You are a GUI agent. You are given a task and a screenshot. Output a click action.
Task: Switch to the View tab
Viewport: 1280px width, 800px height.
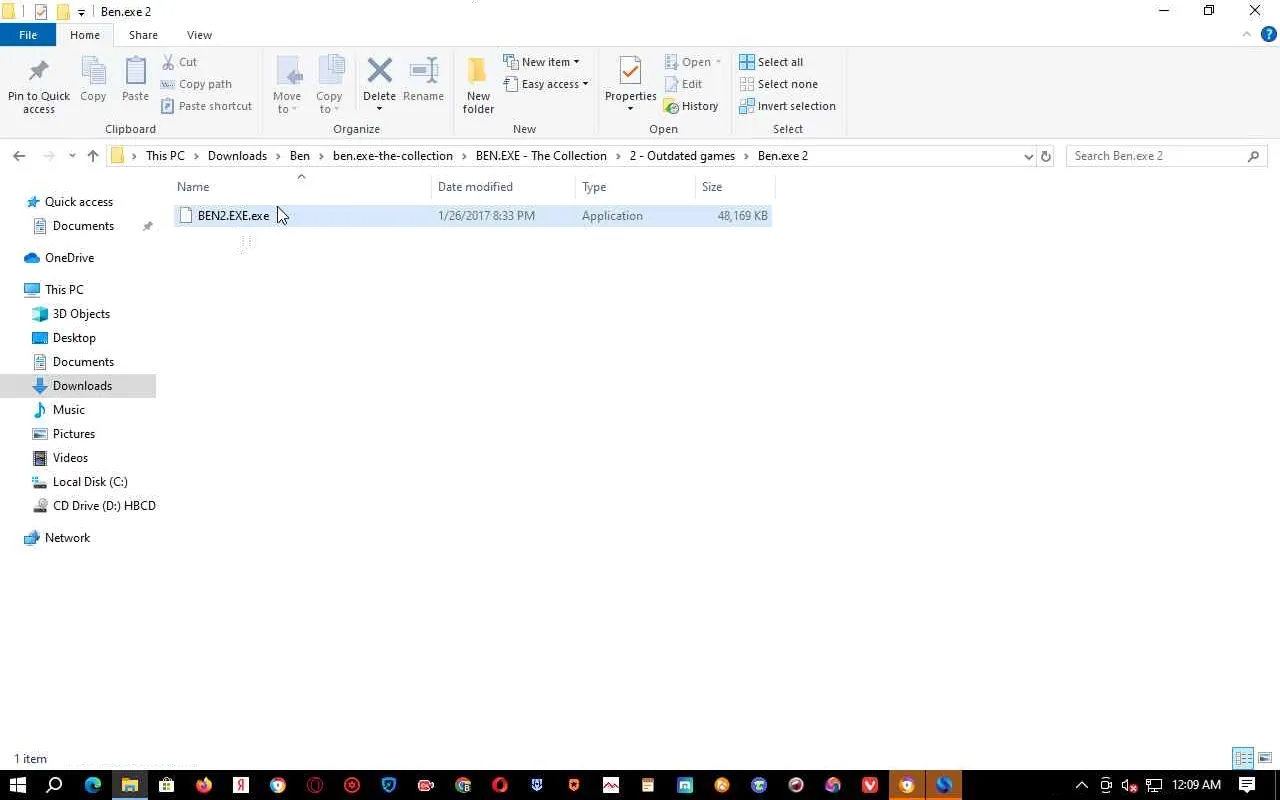[199, 35]
